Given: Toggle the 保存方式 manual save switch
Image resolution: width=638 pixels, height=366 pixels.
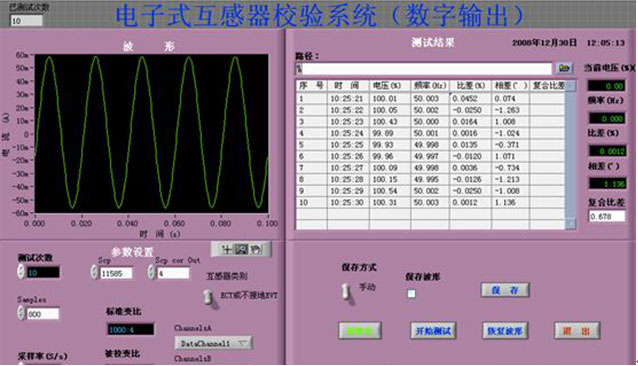Looking at the screenshot, I should click(x=347, y=291).
